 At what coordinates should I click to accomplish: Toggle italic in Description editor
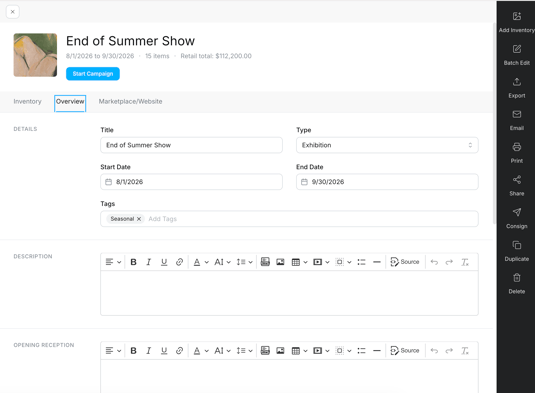148,262
